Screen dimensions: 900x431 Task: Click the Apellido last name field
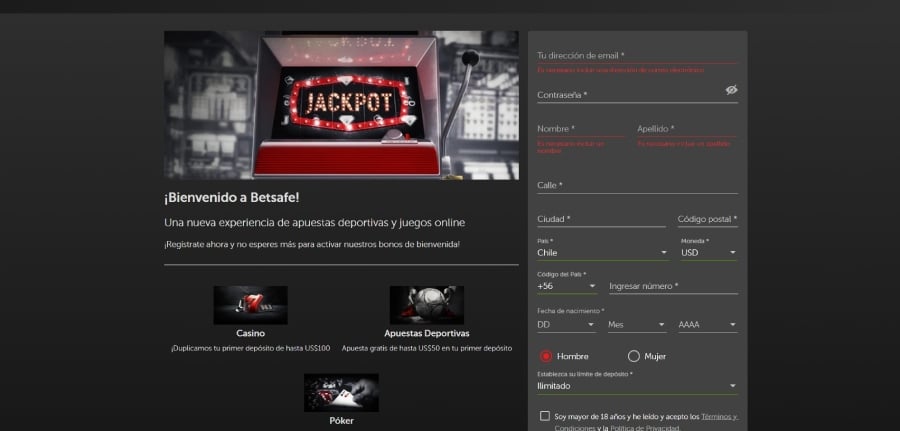pos(687,129)
